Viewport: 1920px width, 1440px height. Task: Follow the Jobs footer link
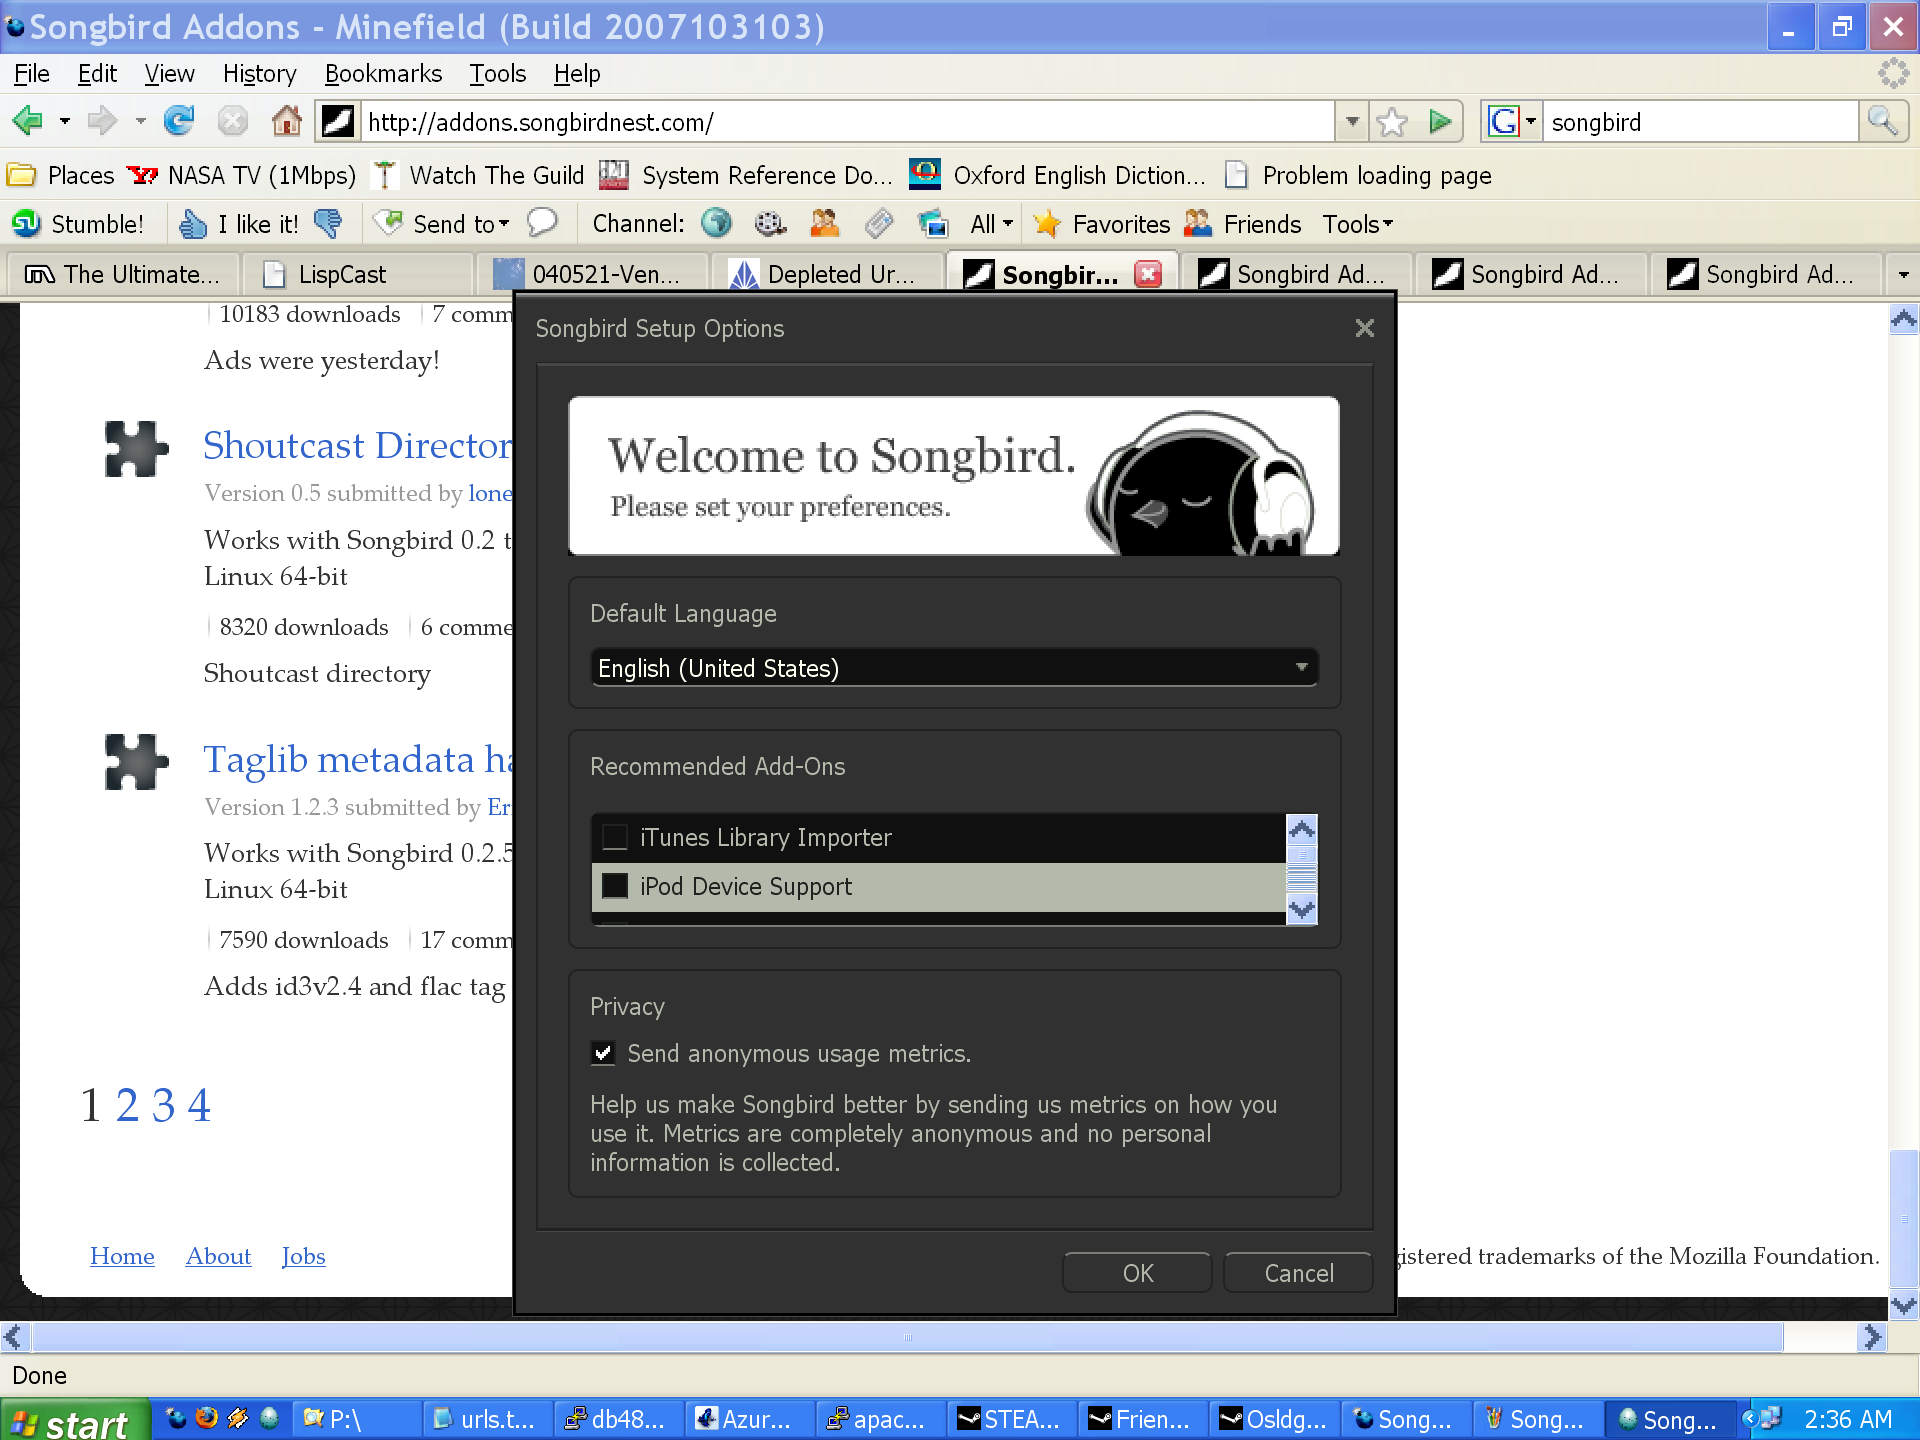pyautogui.click(x=303, y=1256)
